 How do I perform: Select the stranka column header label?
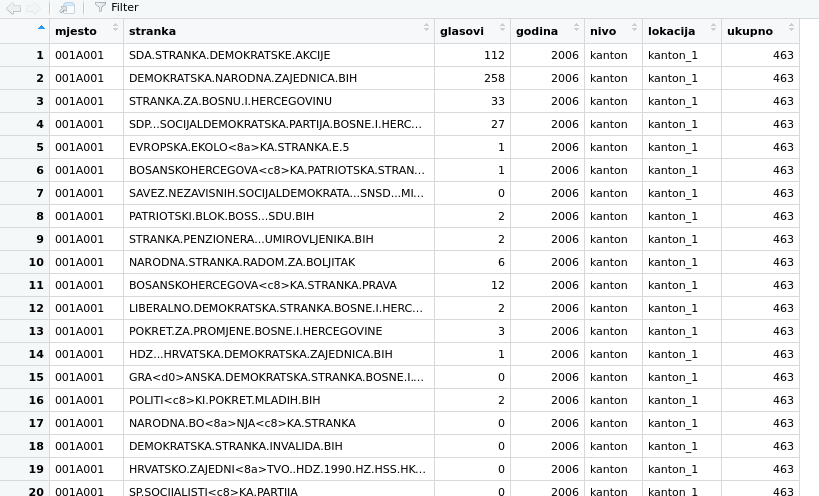152,31
